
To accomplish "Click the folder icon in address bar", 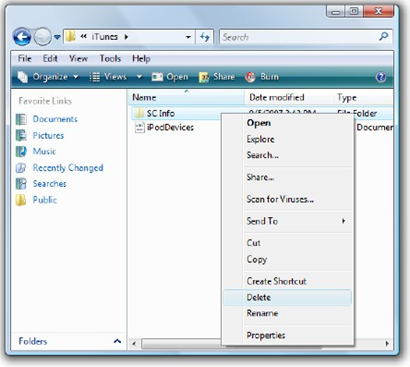I will click(70, 36).
